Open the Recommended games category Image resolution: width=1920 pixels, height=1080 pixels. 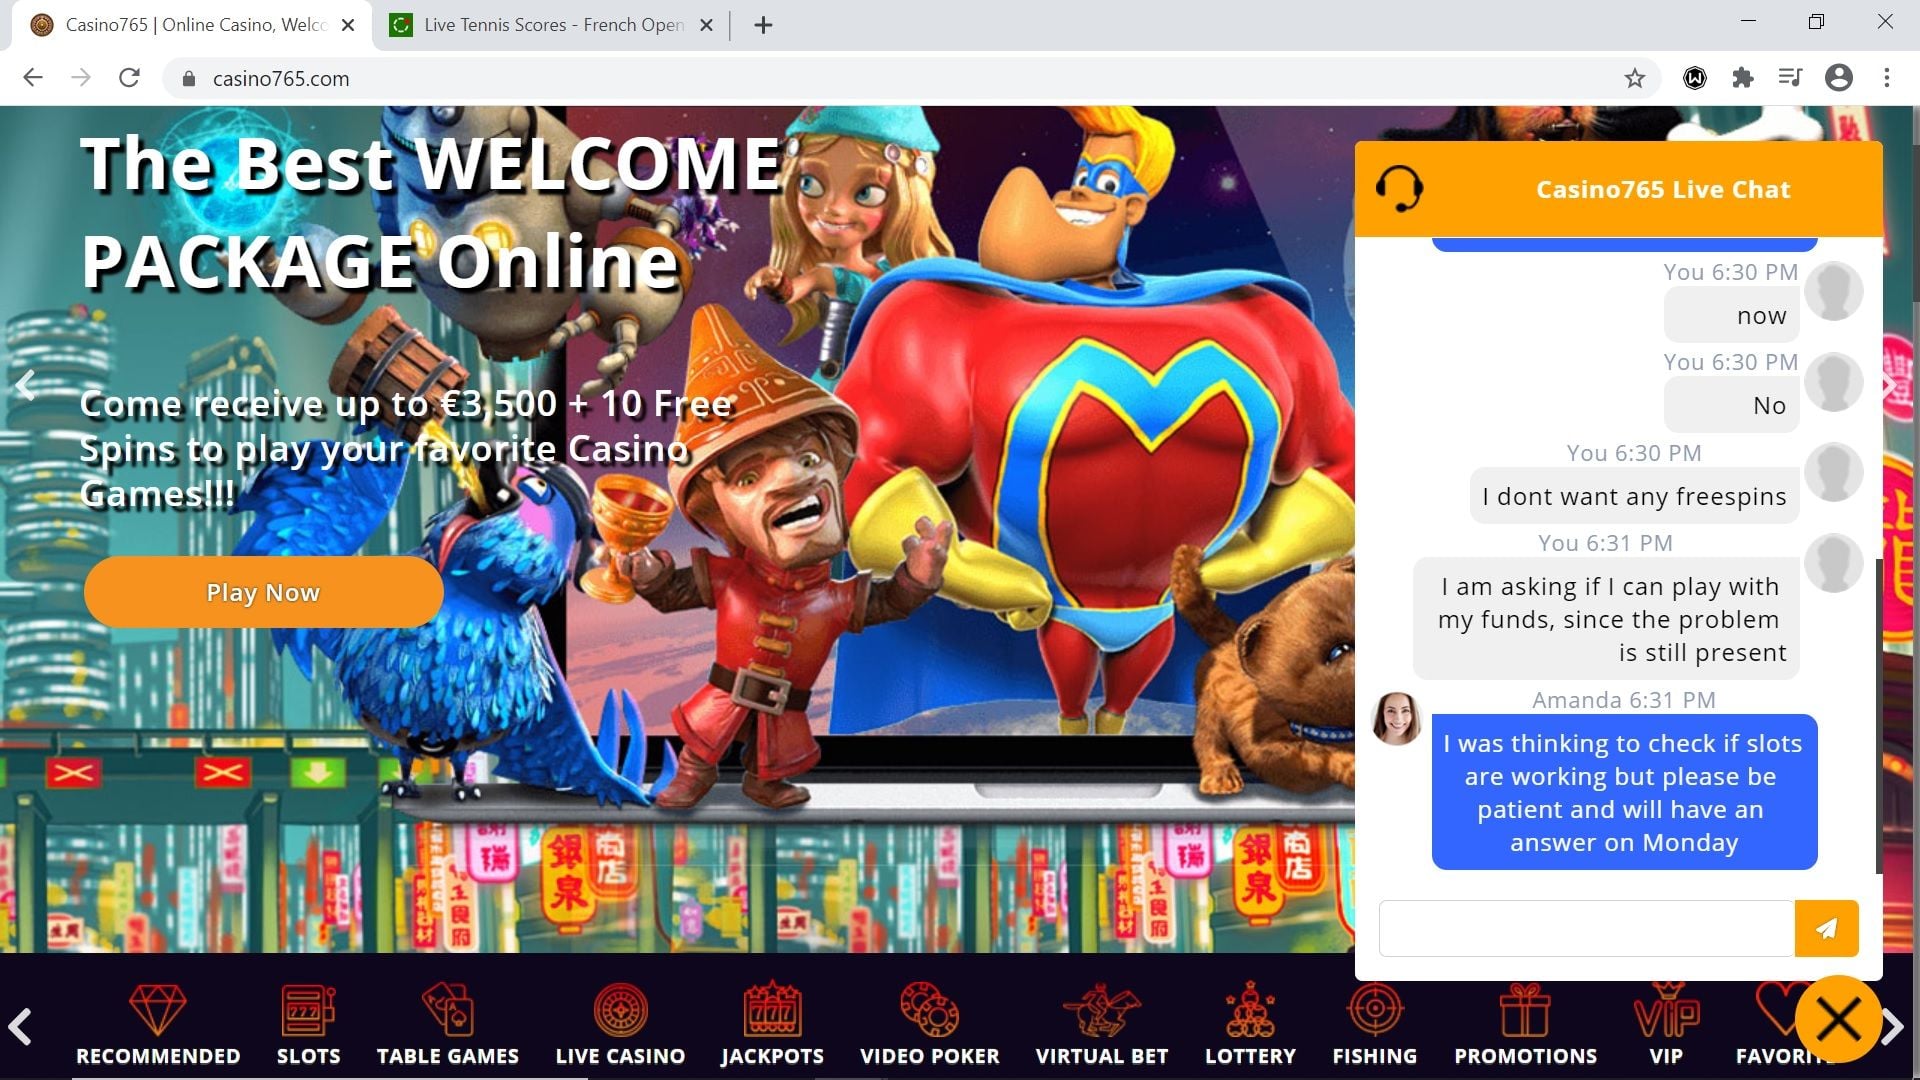point(158,1023)
